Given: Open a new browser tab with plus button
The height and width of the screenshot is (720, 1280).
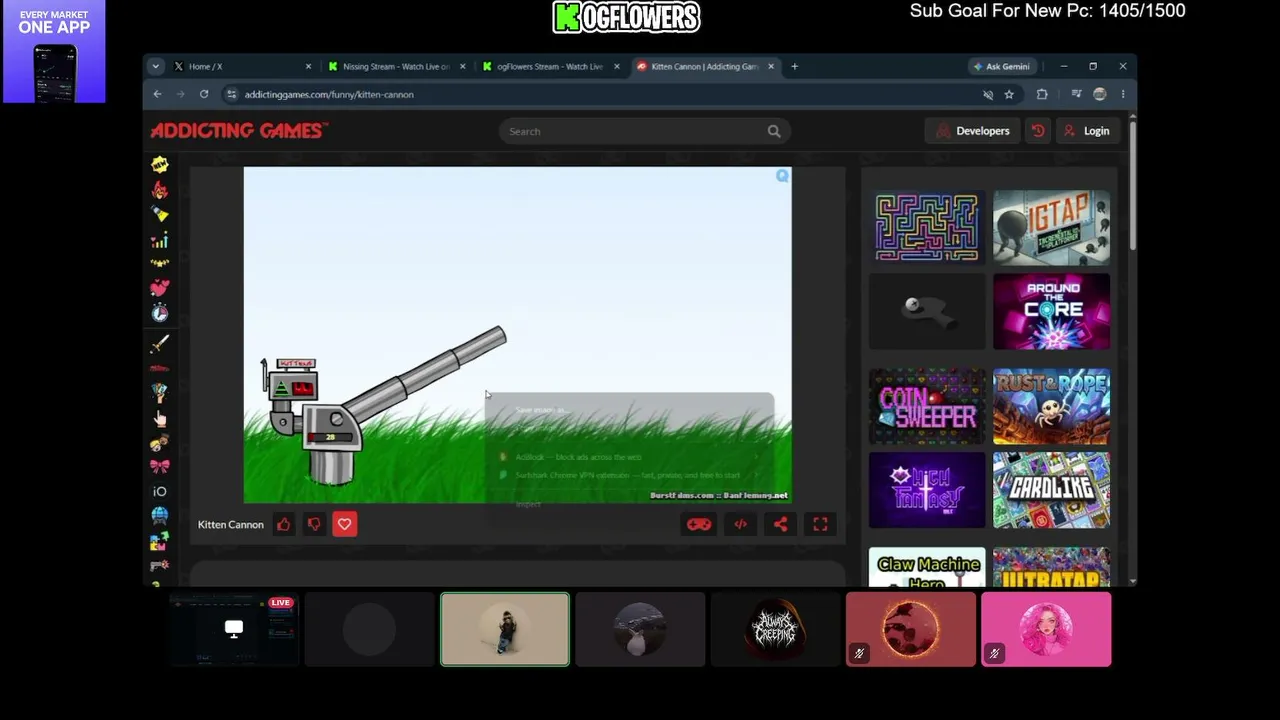Looking at the screenshot, I should 795,66.
